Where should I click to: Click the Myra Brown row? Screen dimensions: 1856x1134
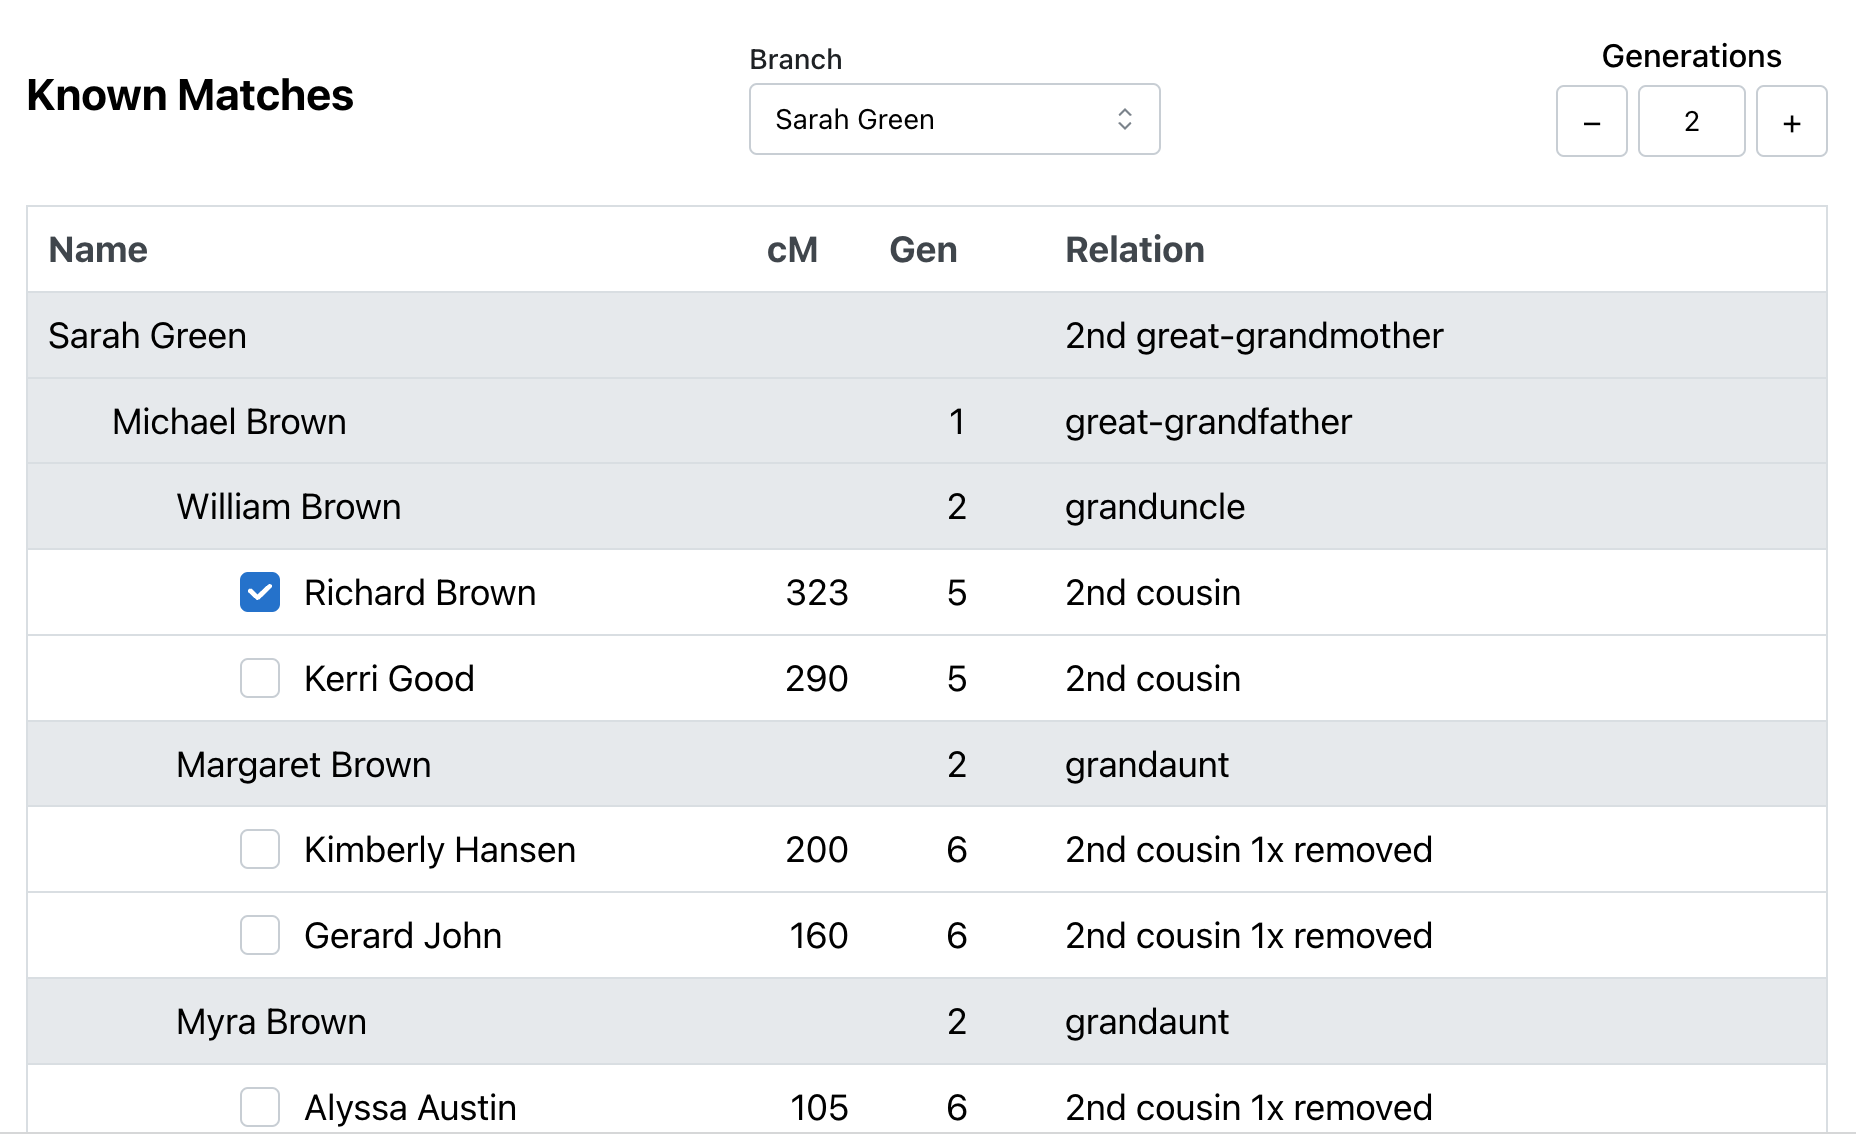271,1022
